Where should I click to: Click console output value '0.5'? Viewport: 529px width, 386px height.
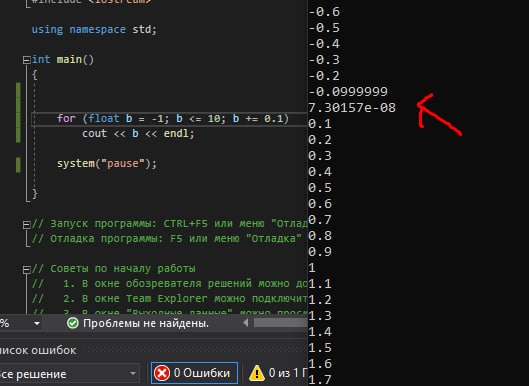(320, 188)
